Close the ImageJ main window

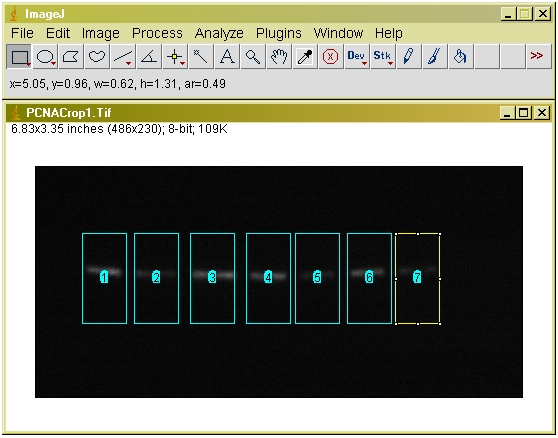[x=543, y=14]
